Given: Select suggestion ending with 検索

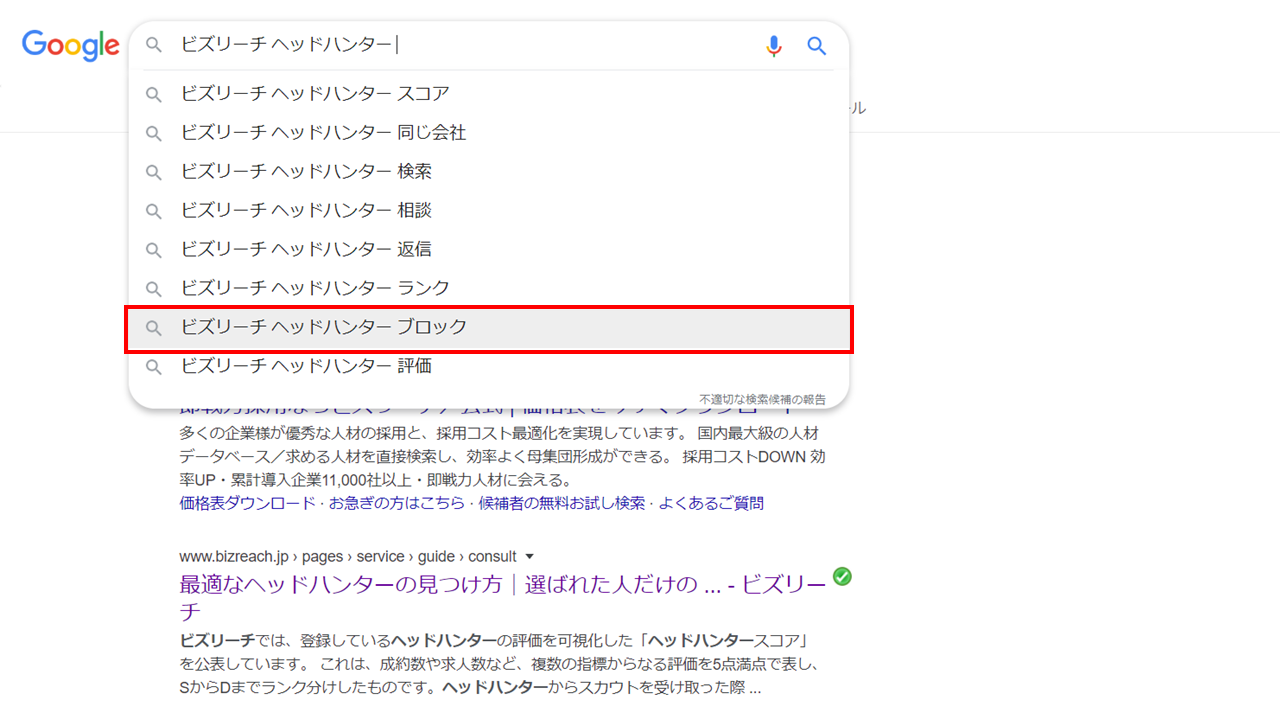Looking at the screenshot, I should point(489,172).
